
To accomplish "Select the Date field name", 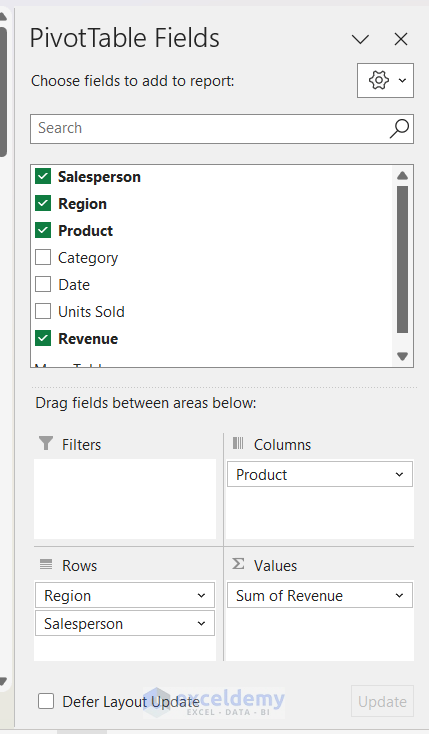I will [74, 285].
